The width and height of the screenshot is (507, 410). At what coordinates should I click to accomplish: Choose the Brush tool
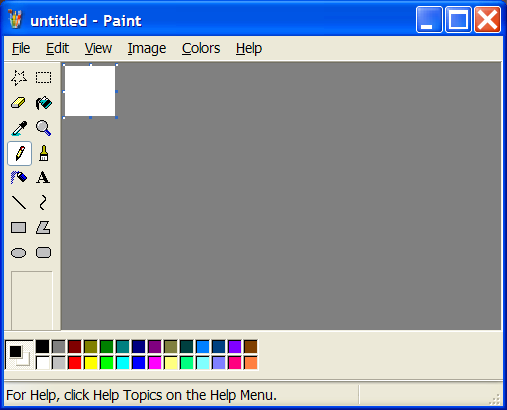[x=44, y=153]
